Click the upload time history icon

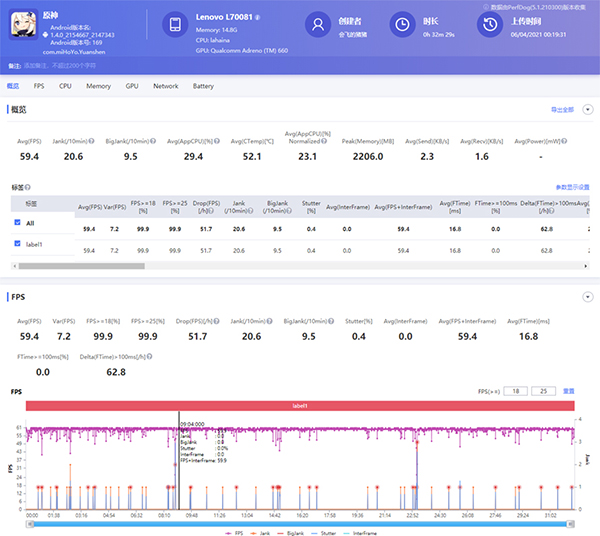point(490,24)
